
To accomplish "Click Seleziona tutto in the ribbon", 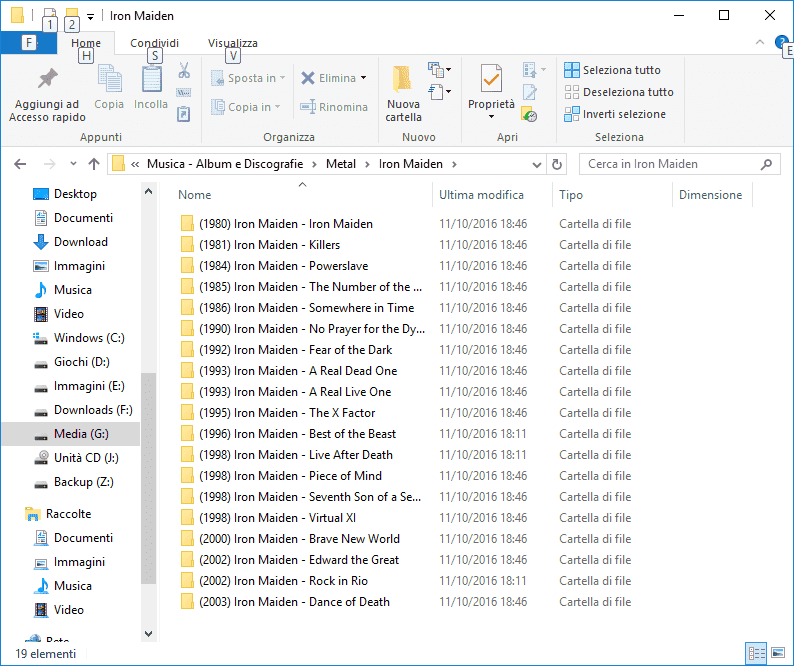I will pos(612,70).
